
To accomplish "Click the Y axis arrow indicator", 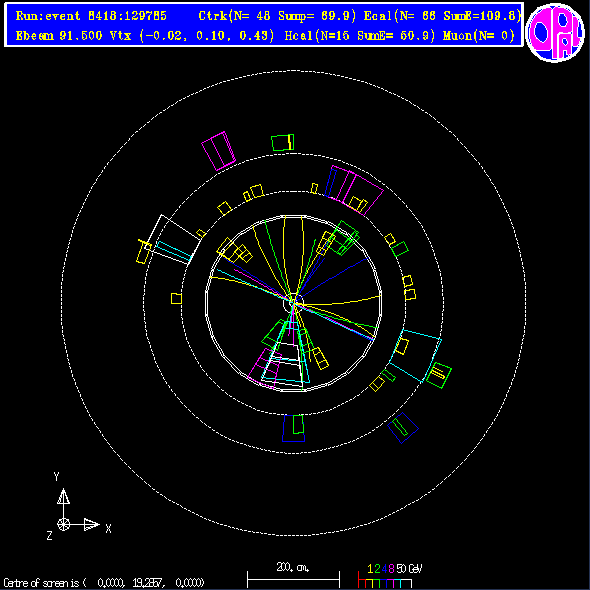I will 63,497.
